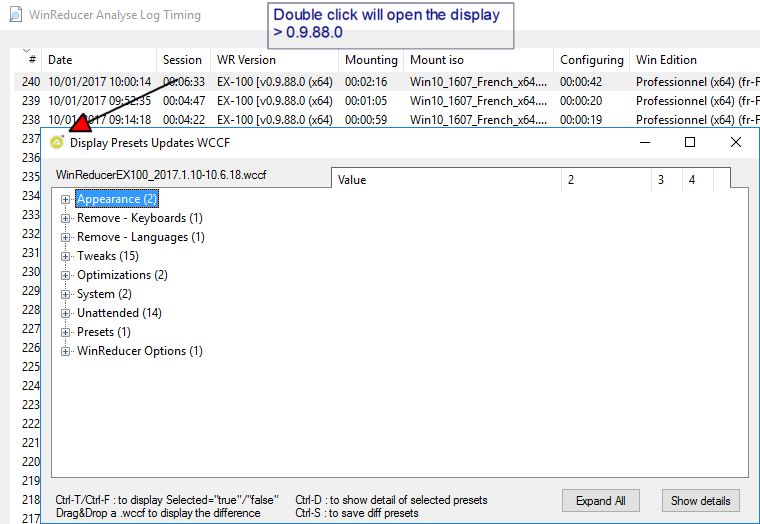Click the # column header in log list
Image resolution: width=760 pixels, height=524 pixels.
click(27, 60)
